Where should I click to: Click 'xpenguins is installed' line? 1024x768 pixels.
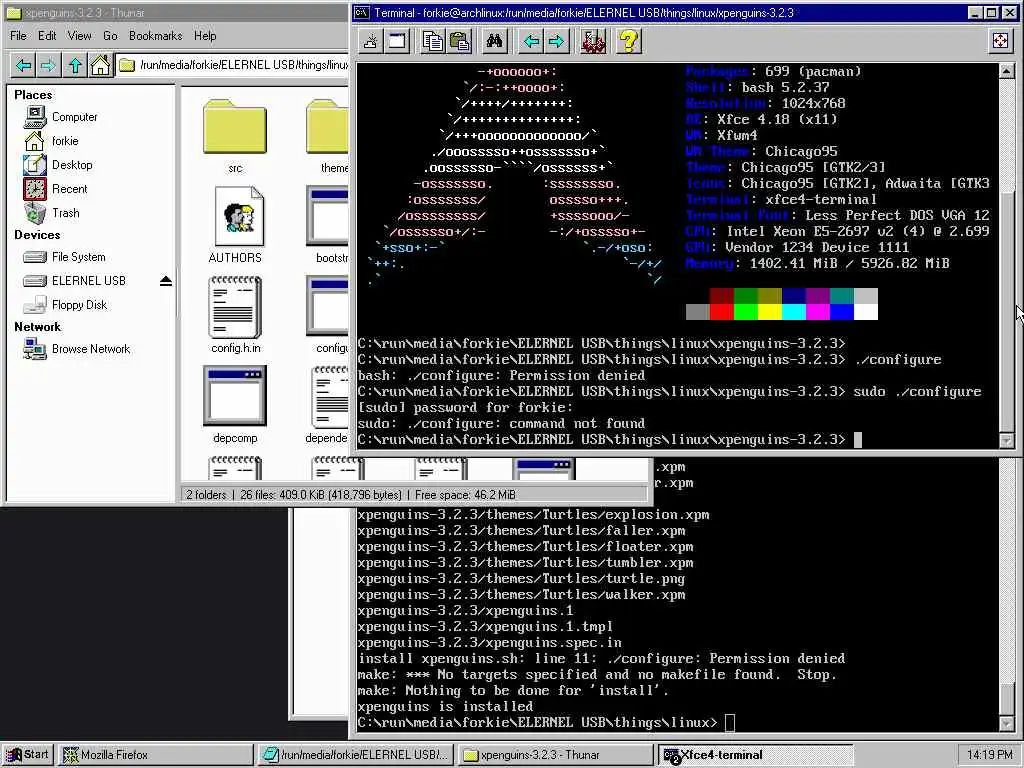click(445, 707)
